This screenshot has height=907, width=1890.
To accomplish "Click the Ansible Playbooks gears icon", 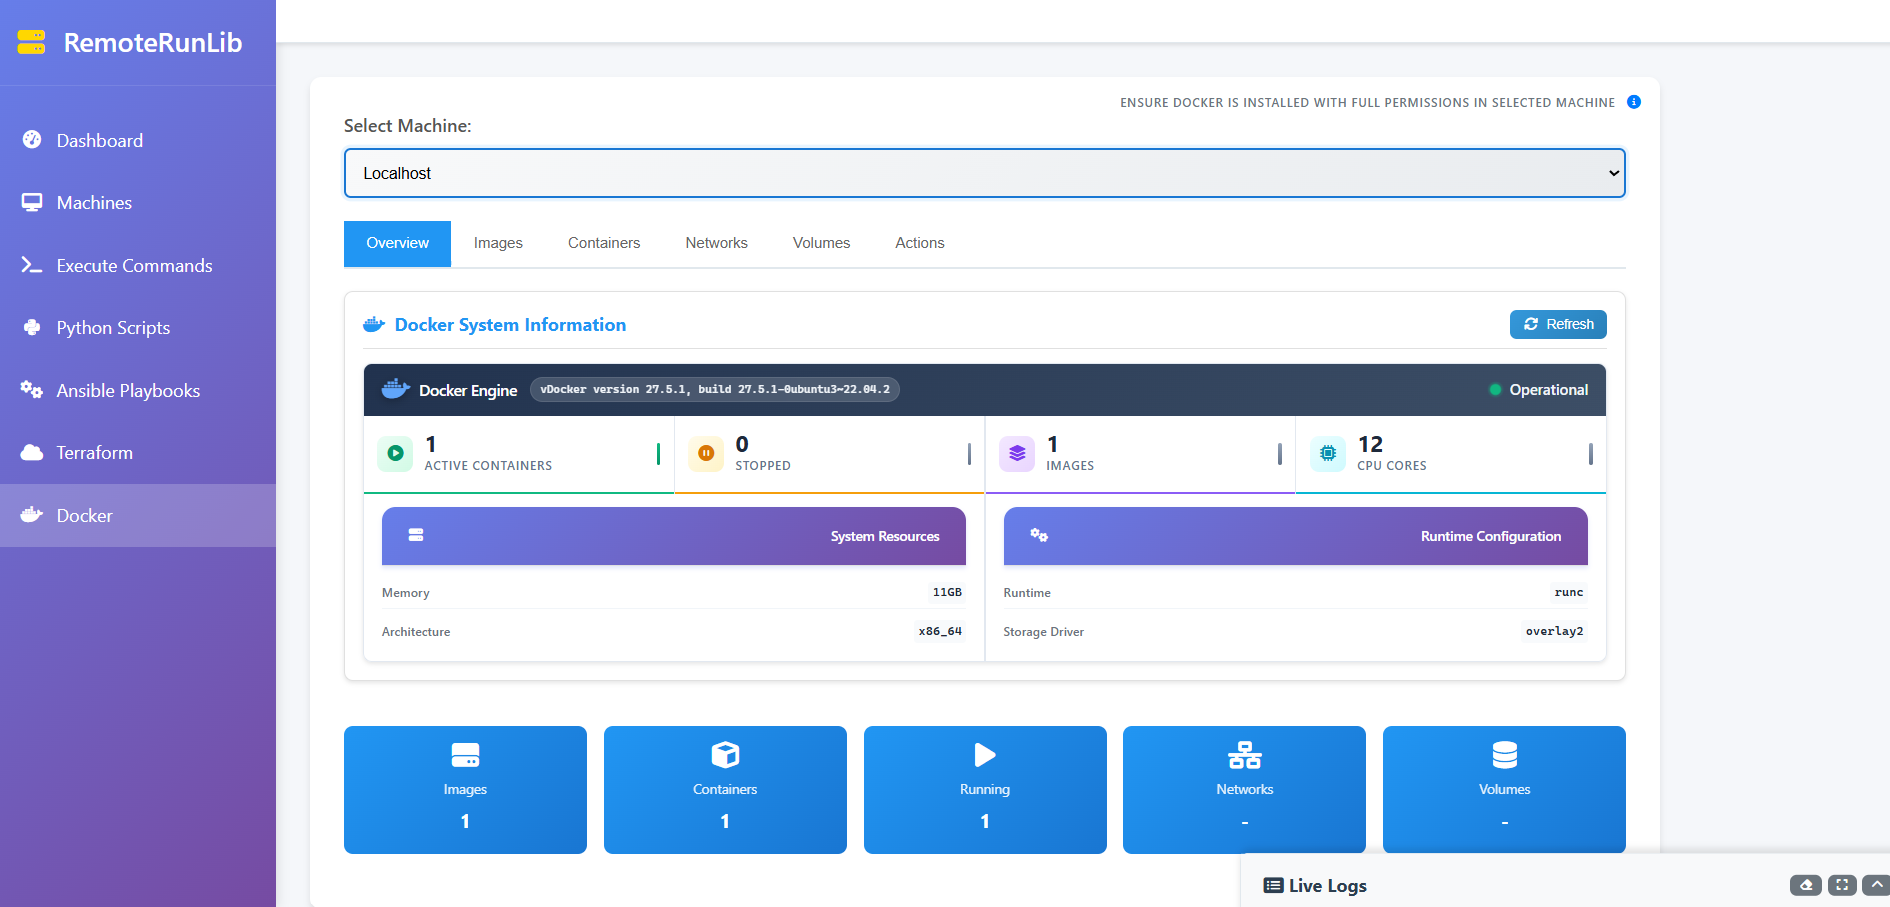I will (x=32, y=390).
